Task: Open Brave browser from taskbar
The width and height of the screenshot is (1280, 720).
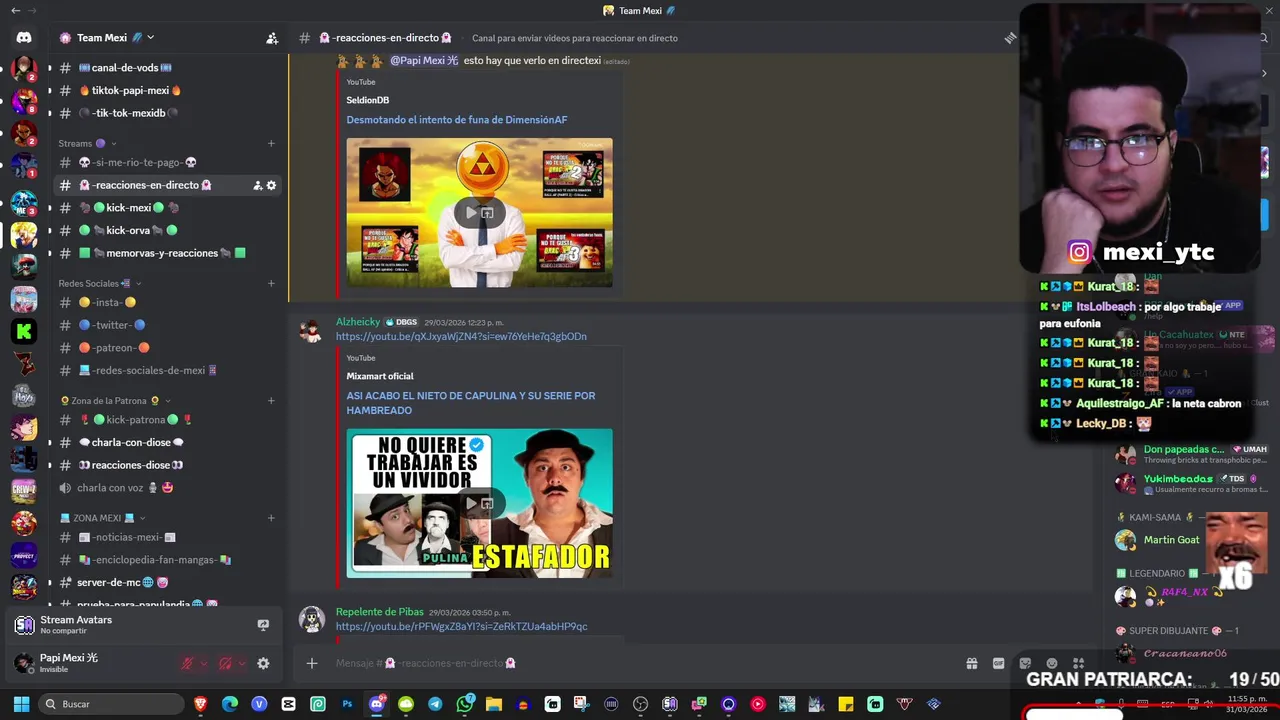Action: pyautogui.click(x=200, y=704)
